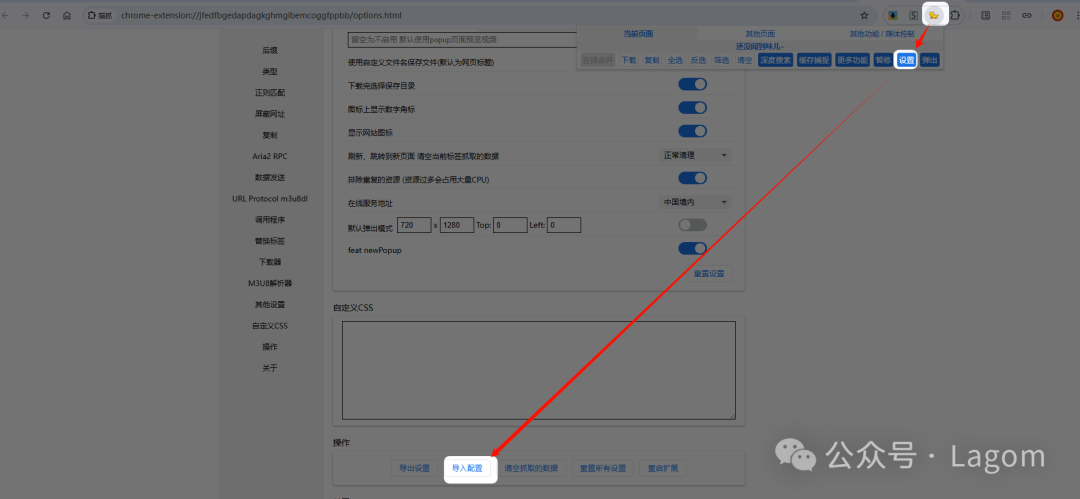Click the chain link icon in toolbar
This screenshot has height=499, width=1080.
coord(1026,15)
